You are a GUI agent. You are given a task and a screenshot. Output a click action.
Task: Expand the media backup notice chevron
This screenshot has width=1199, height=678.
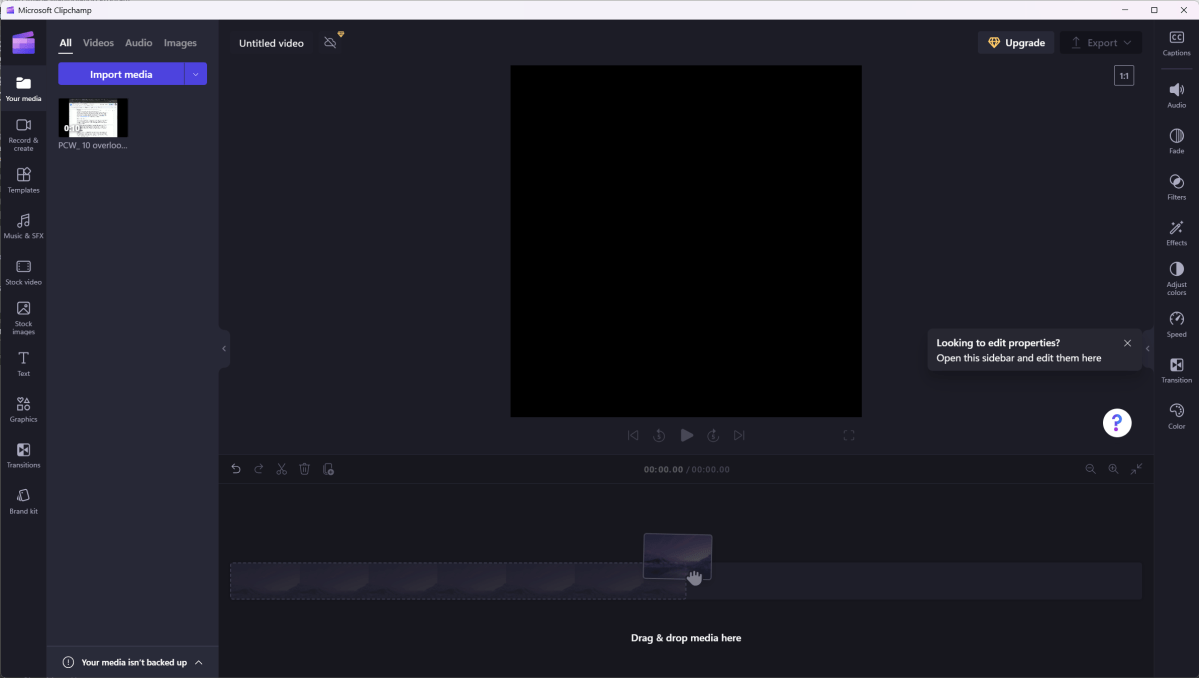point(199,662)
